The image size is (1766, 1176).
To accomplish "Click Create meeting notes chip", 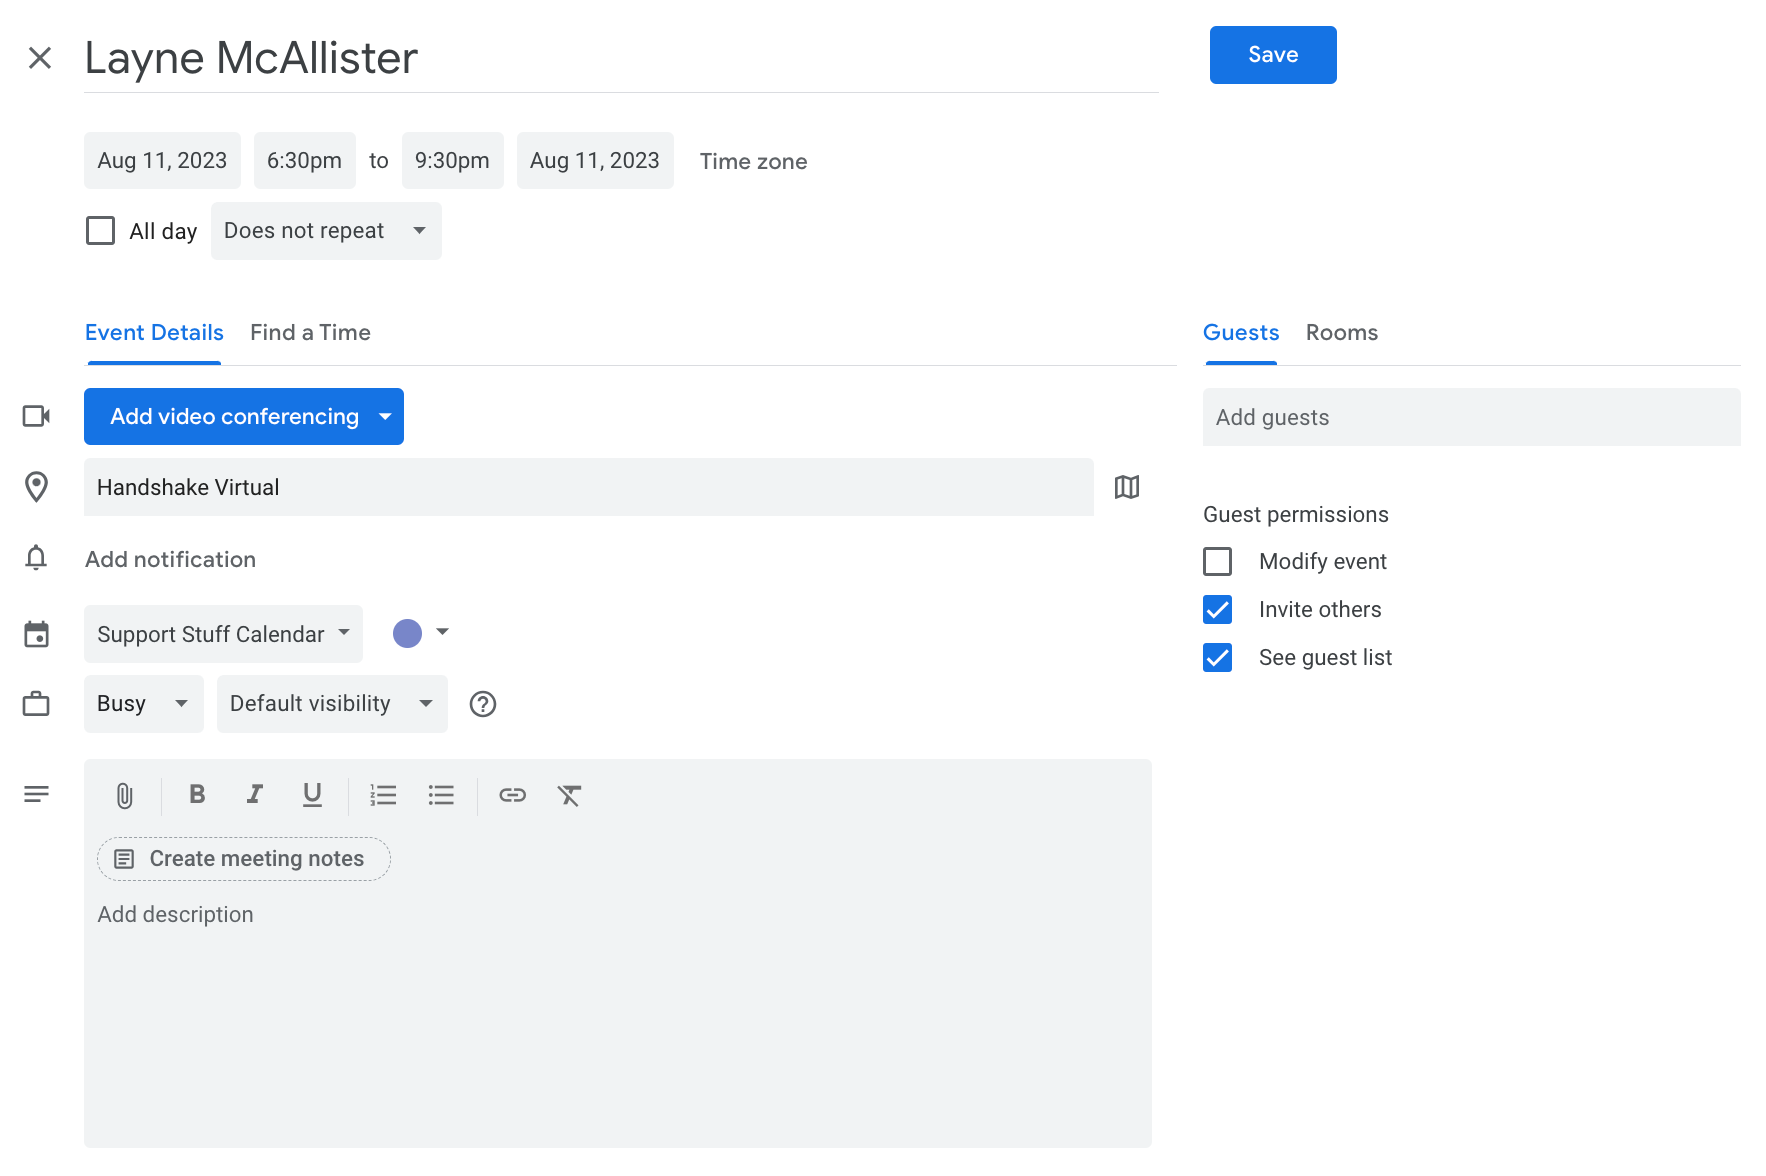I will click(x=243, y=859).
